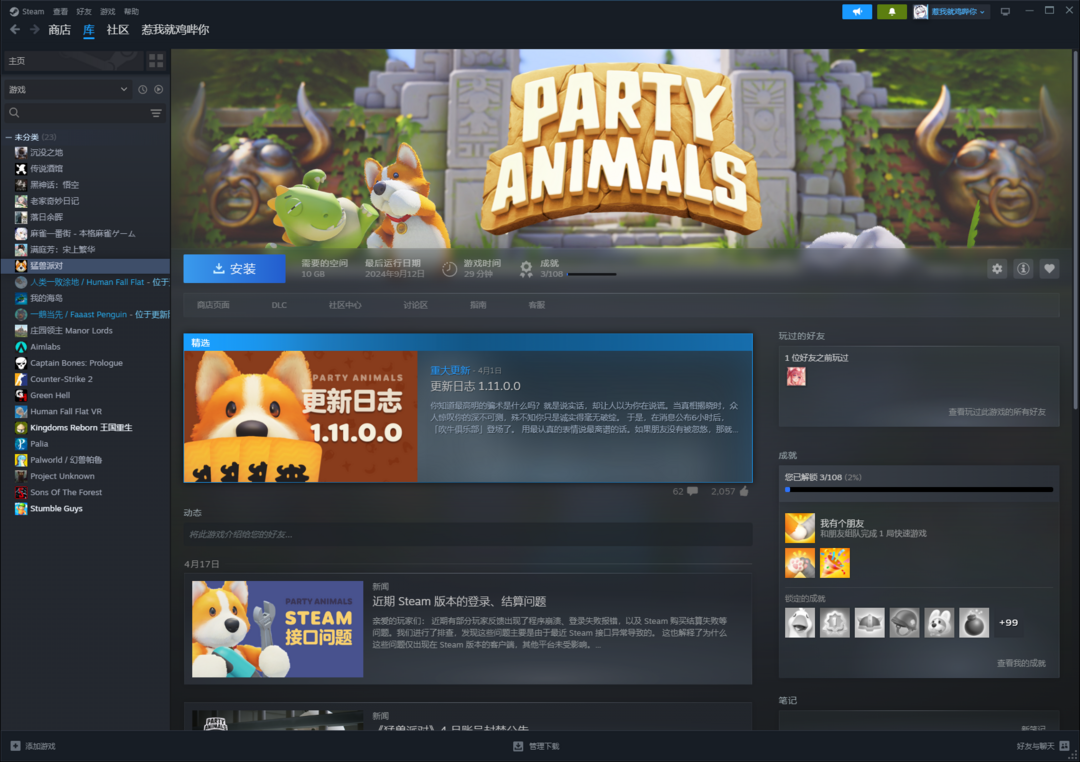
Task: Open the sidebar filter options icon
Action: 156,113
